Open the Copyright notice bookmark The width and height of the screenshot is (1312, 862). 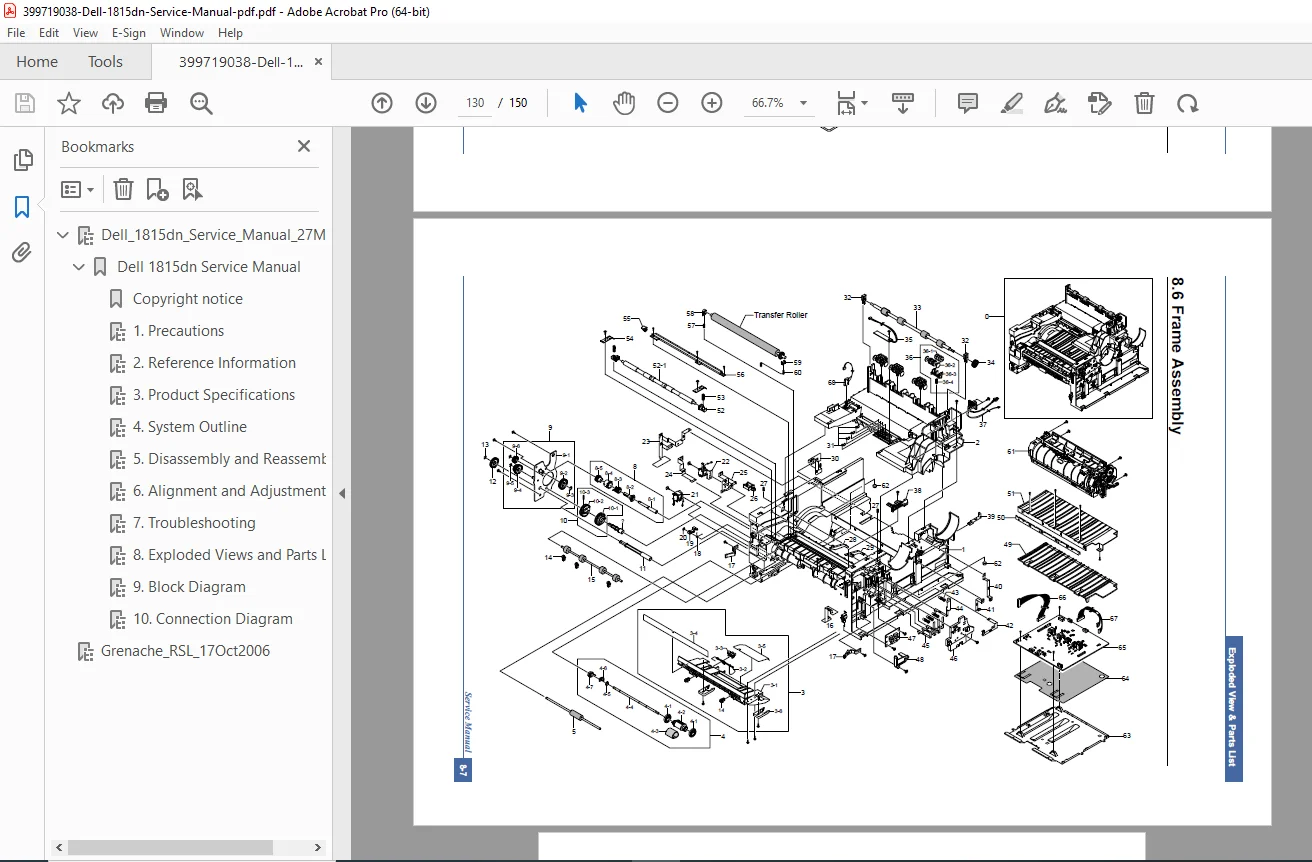pyautogui.click(x=188, y=299)
